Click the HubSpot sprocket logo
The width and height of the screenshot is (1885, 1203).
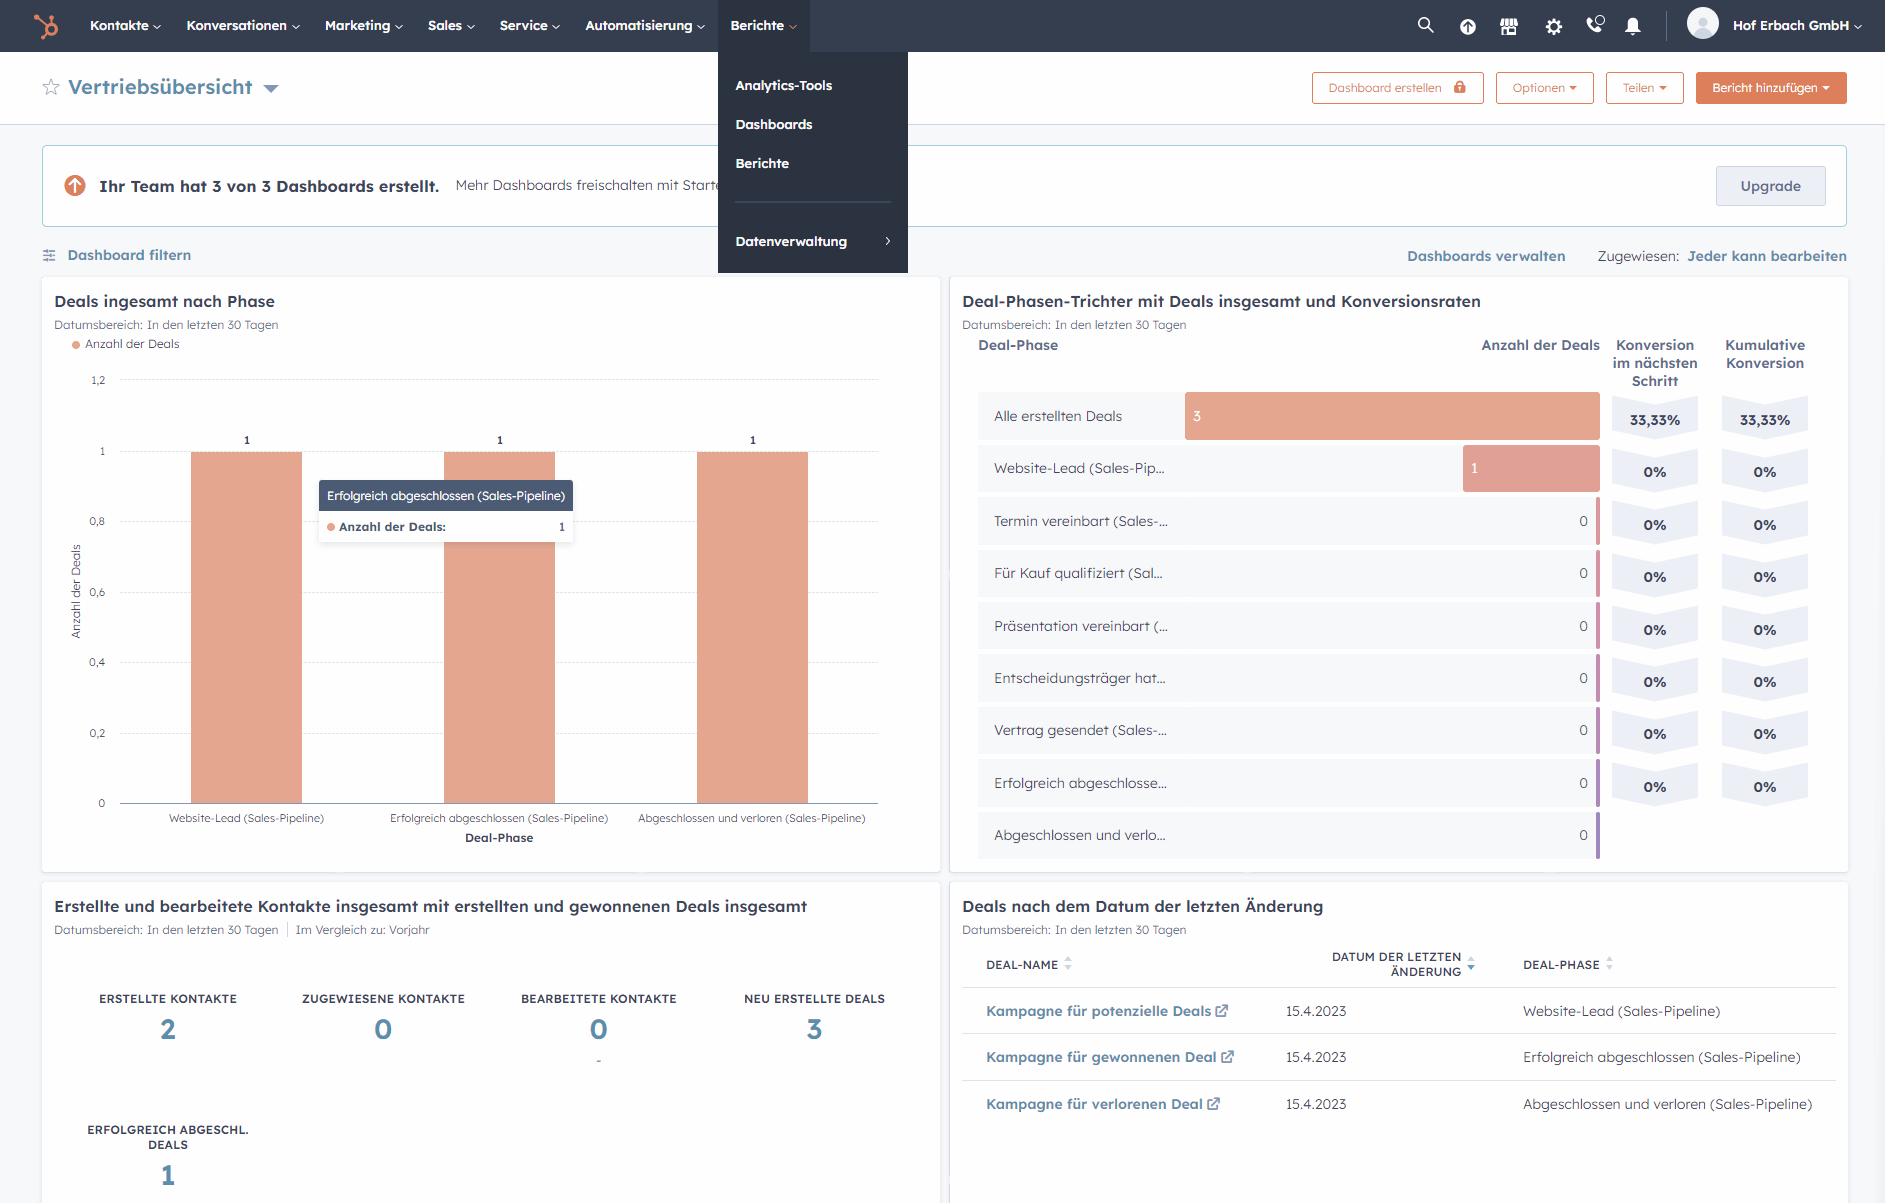(x=46, y=26)
